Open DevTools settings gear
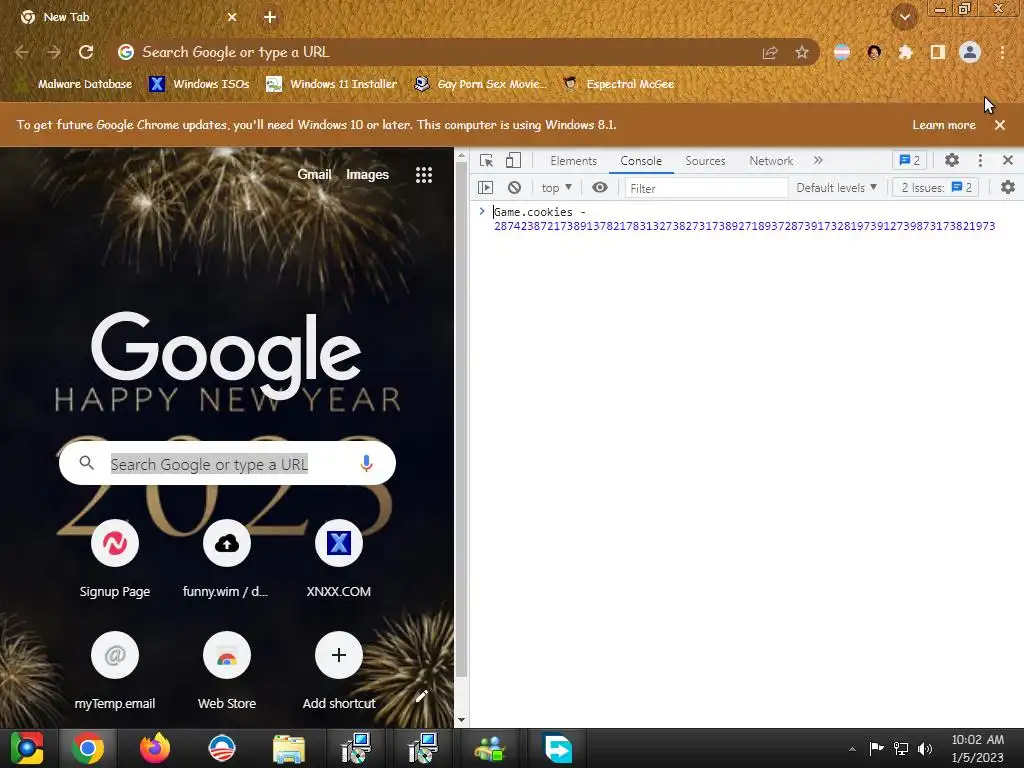1024x768 pixels. point(952,161)
